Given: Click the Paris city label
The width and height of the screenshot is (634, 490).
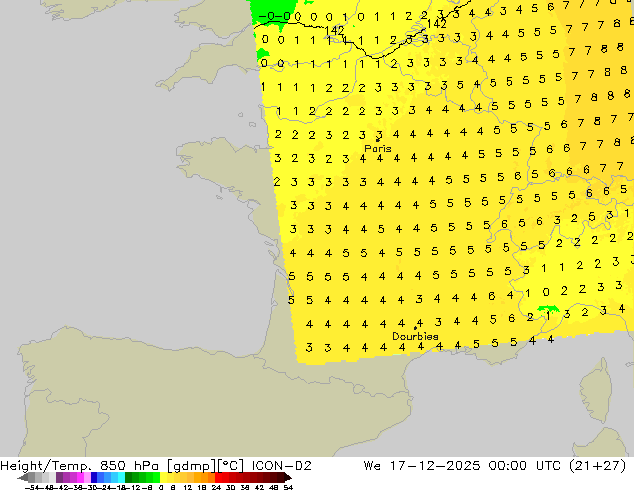Looking at the screenshot, I should [378, 149].
